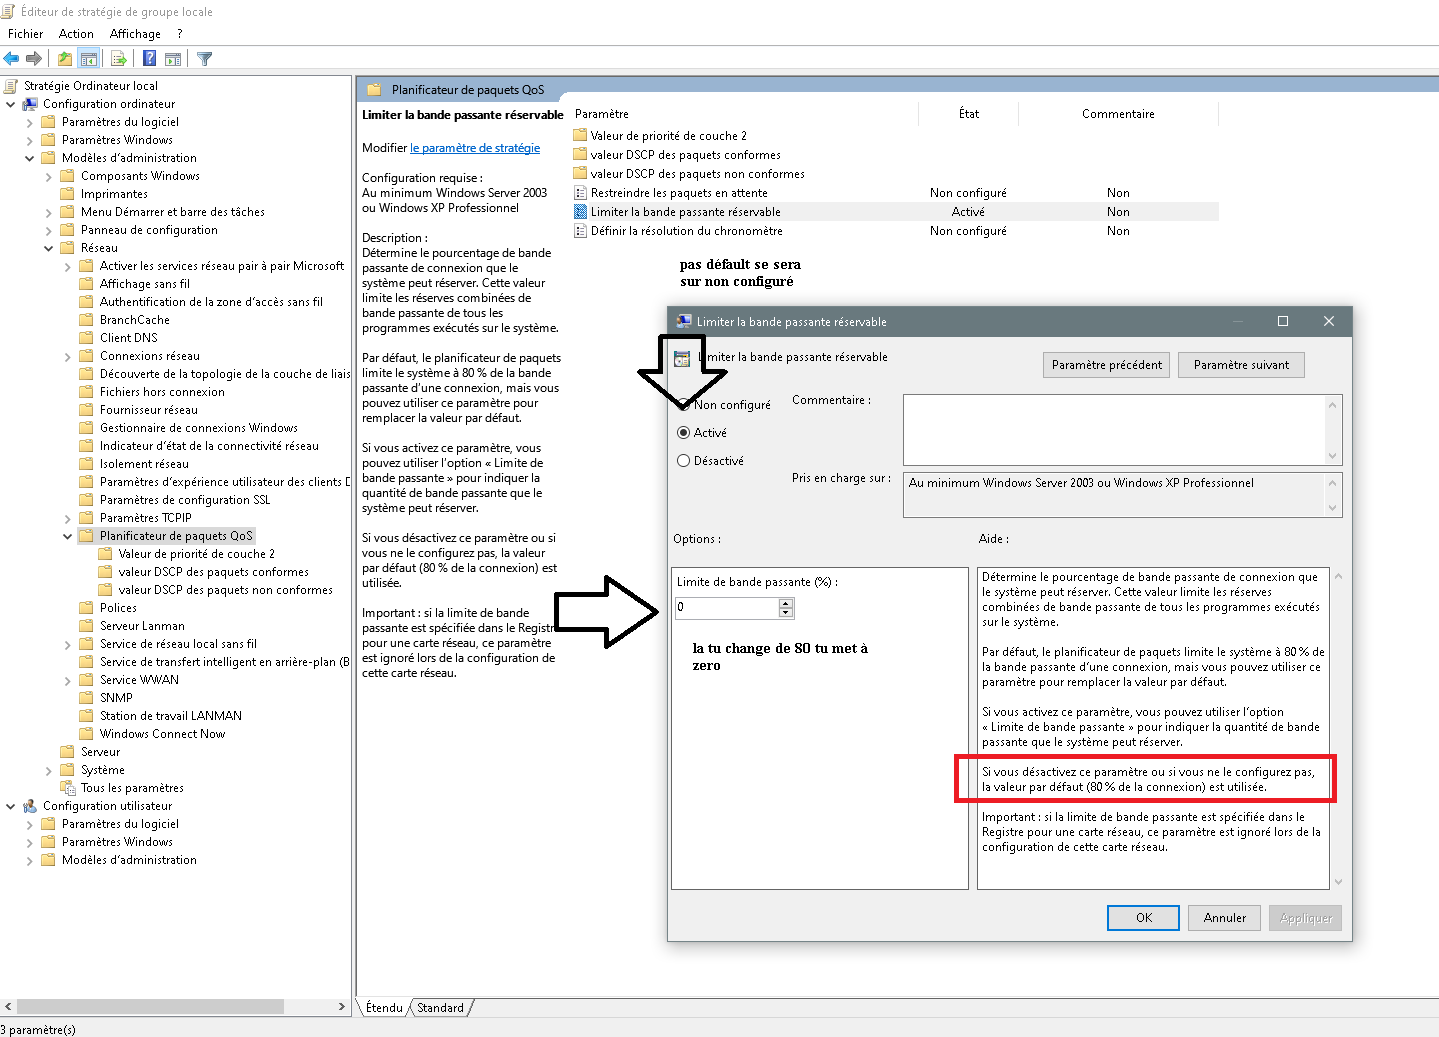This screenshot has height=1037, width=1439.
Task: Click the up one level folder icon
Action: click(x=65, y=59)
